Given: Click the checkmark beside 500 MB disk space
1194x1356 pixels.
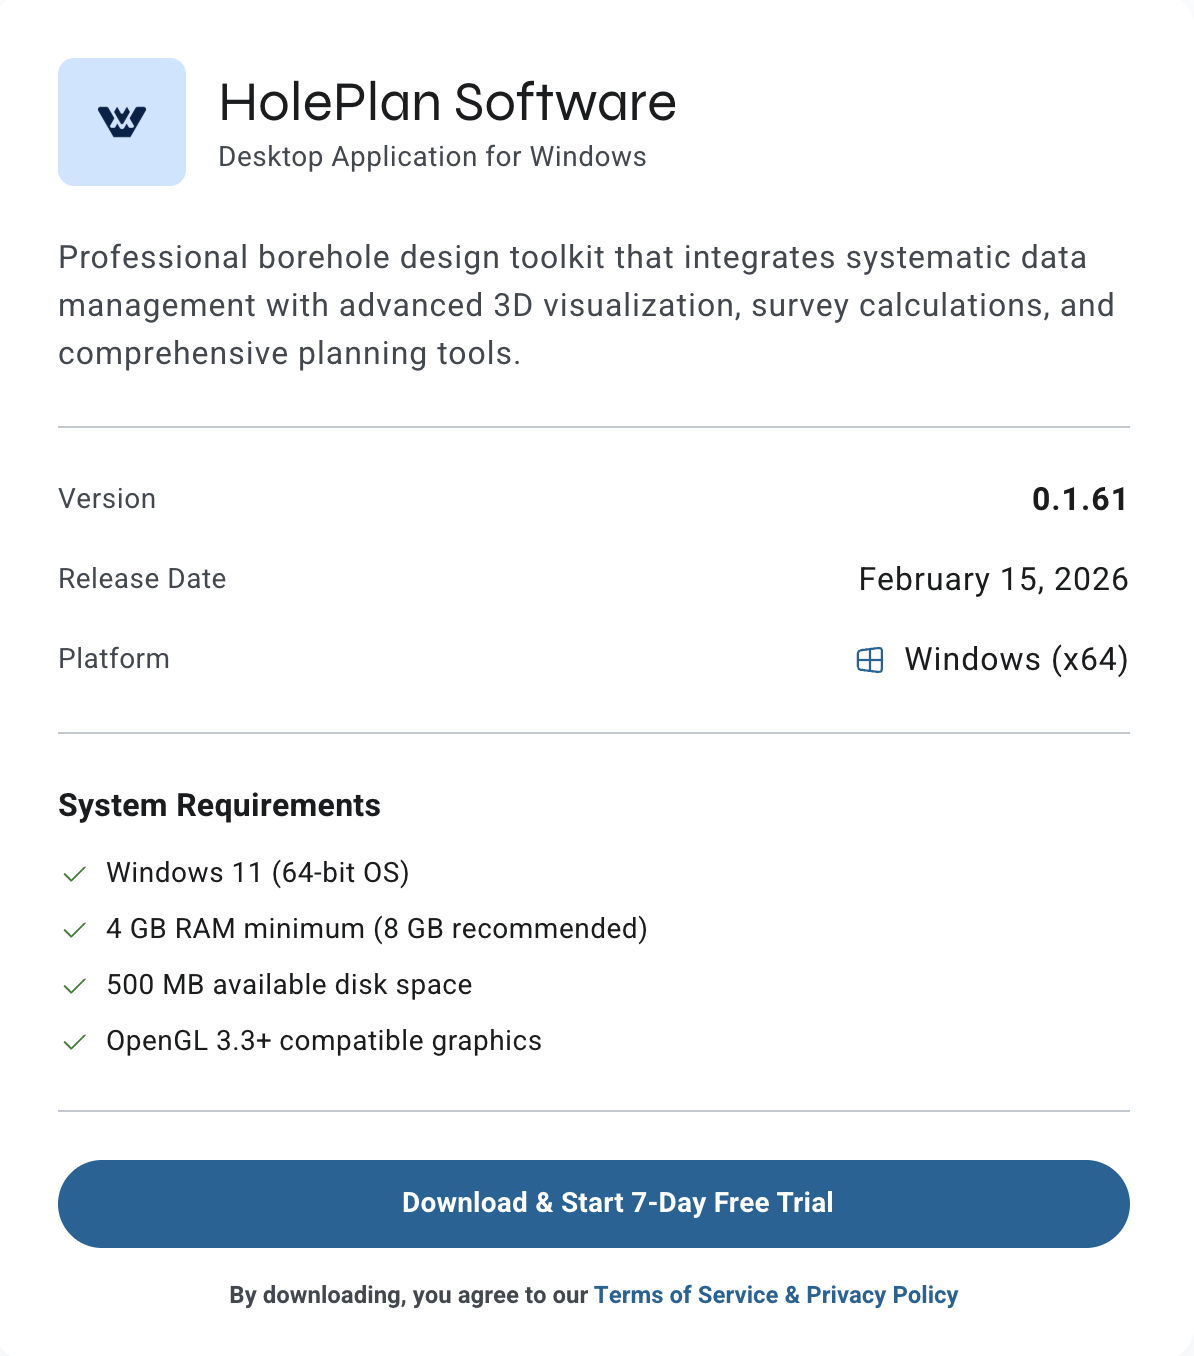Looking at the screenshot, I should pyautogui.click(x=74, y=986).
